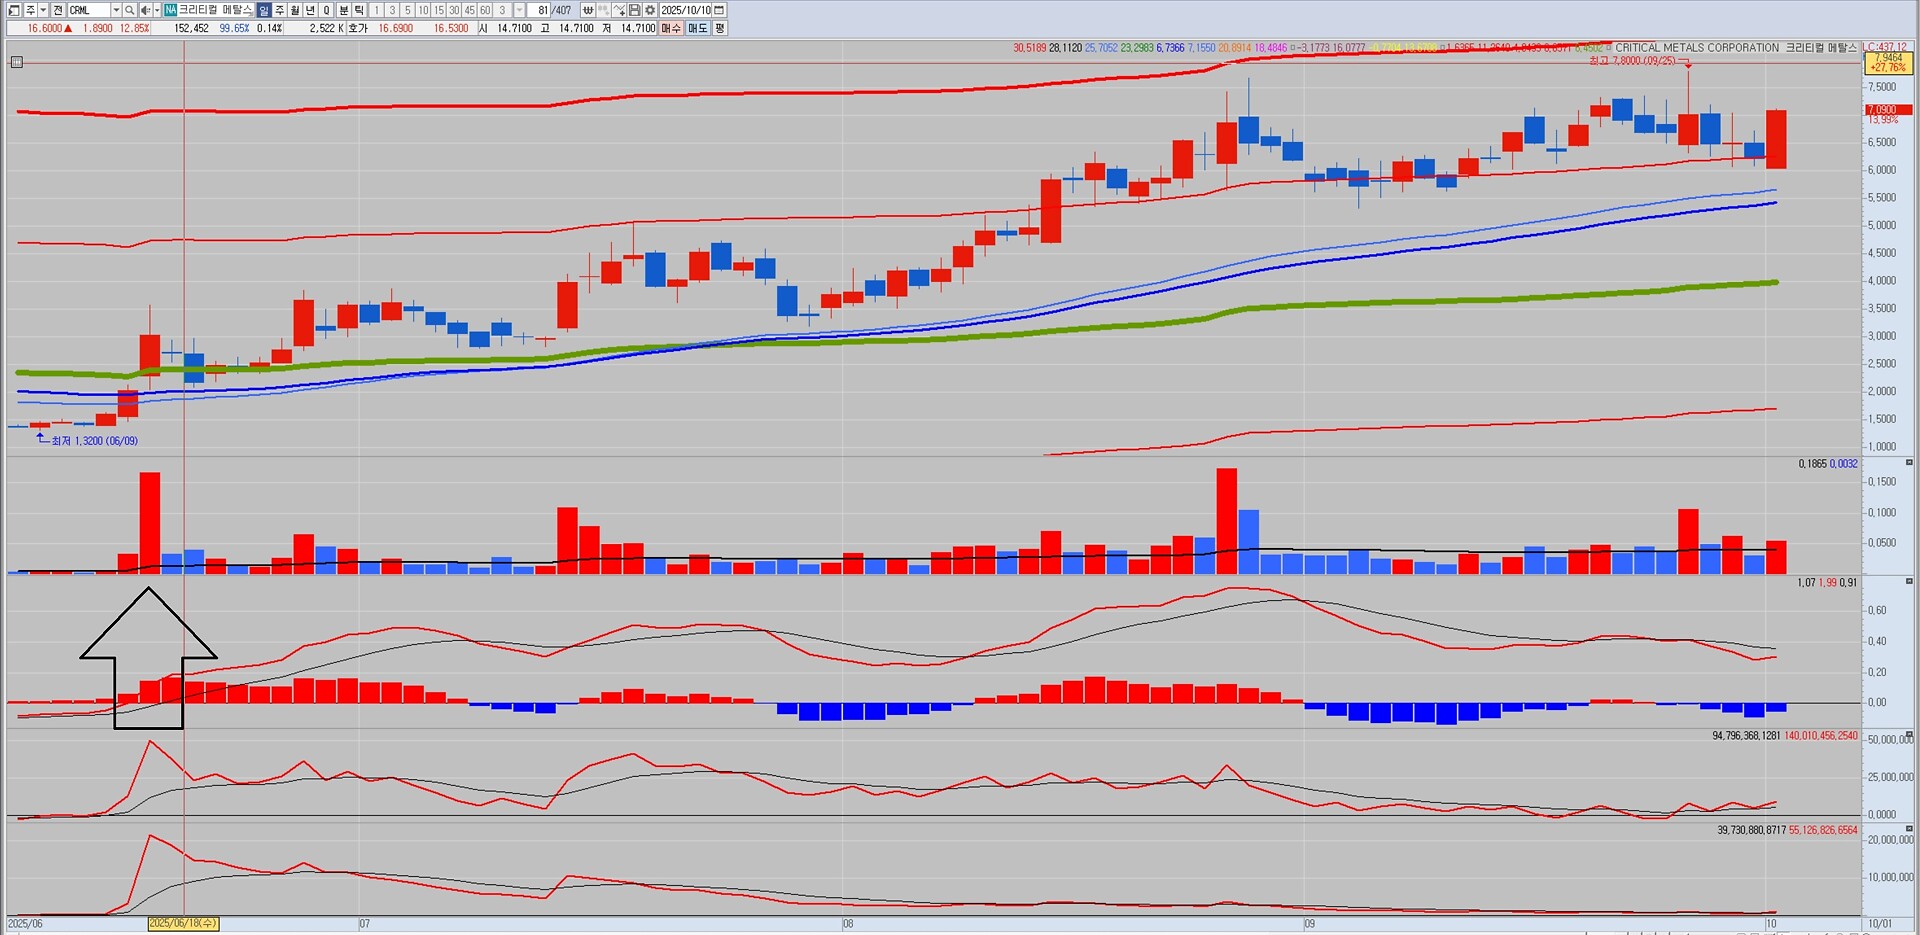The width and height of the screenshot is (1920, 935).
Task: Select the daily (일) period toggle
Action: [264, 10]
